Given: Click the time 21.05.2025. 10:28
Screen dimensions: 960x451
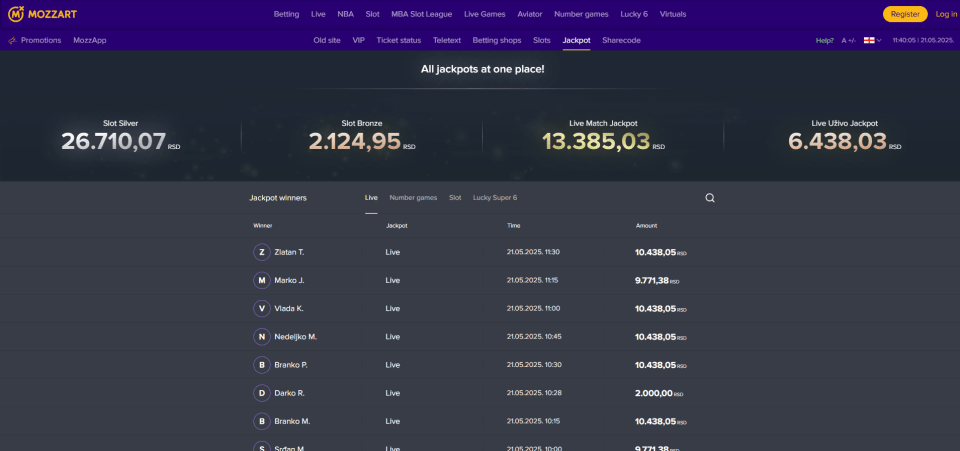Looking at the screenshot, I should [534, 393].
